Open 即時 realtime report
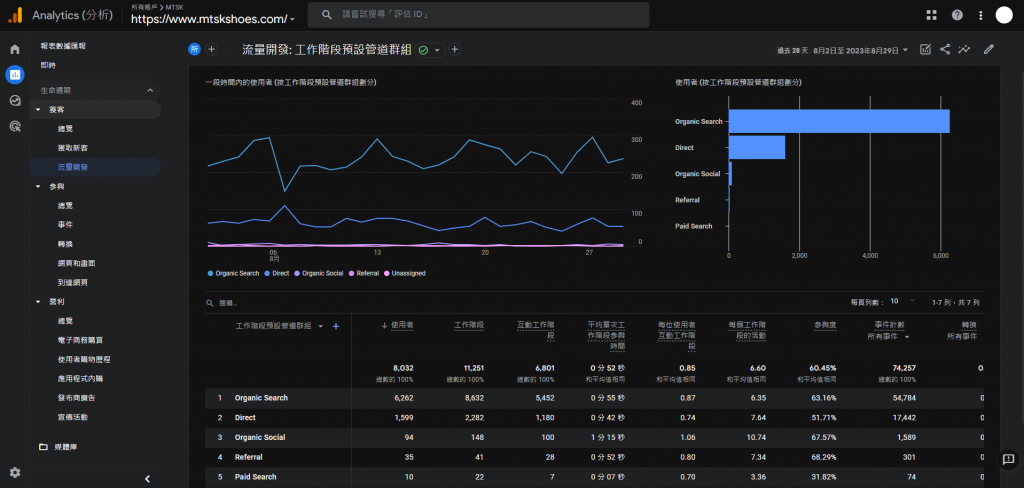This screenshot has width=1024, height=488. click(x=48, y=65)
